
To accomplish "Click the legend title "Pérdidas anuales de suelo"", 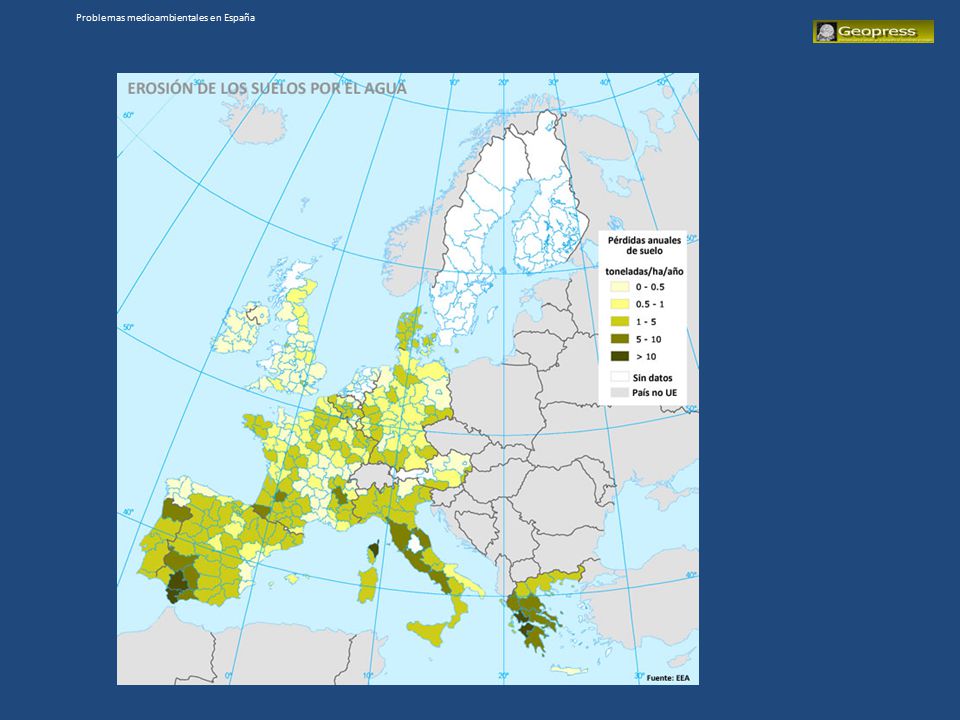I will 644,246.
